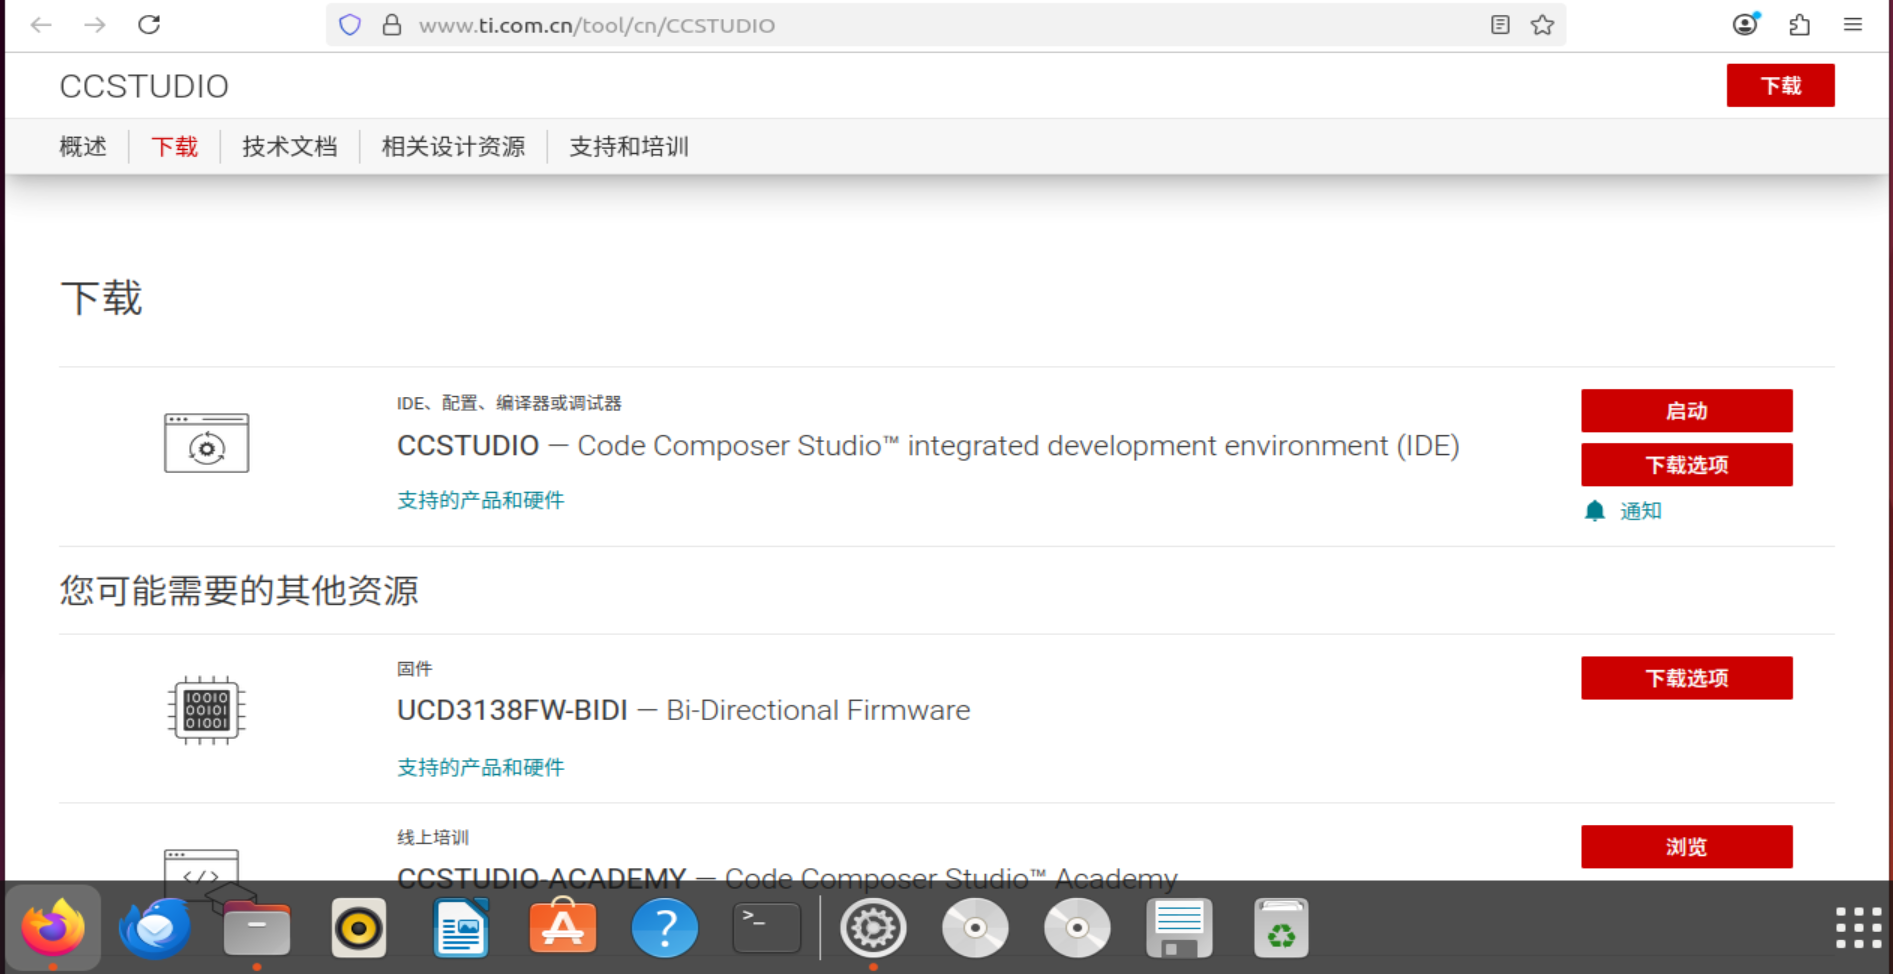Screen dimensions: 1893x974
Task: Open Settings gear in the dock
Action: (x=873, y=928)
